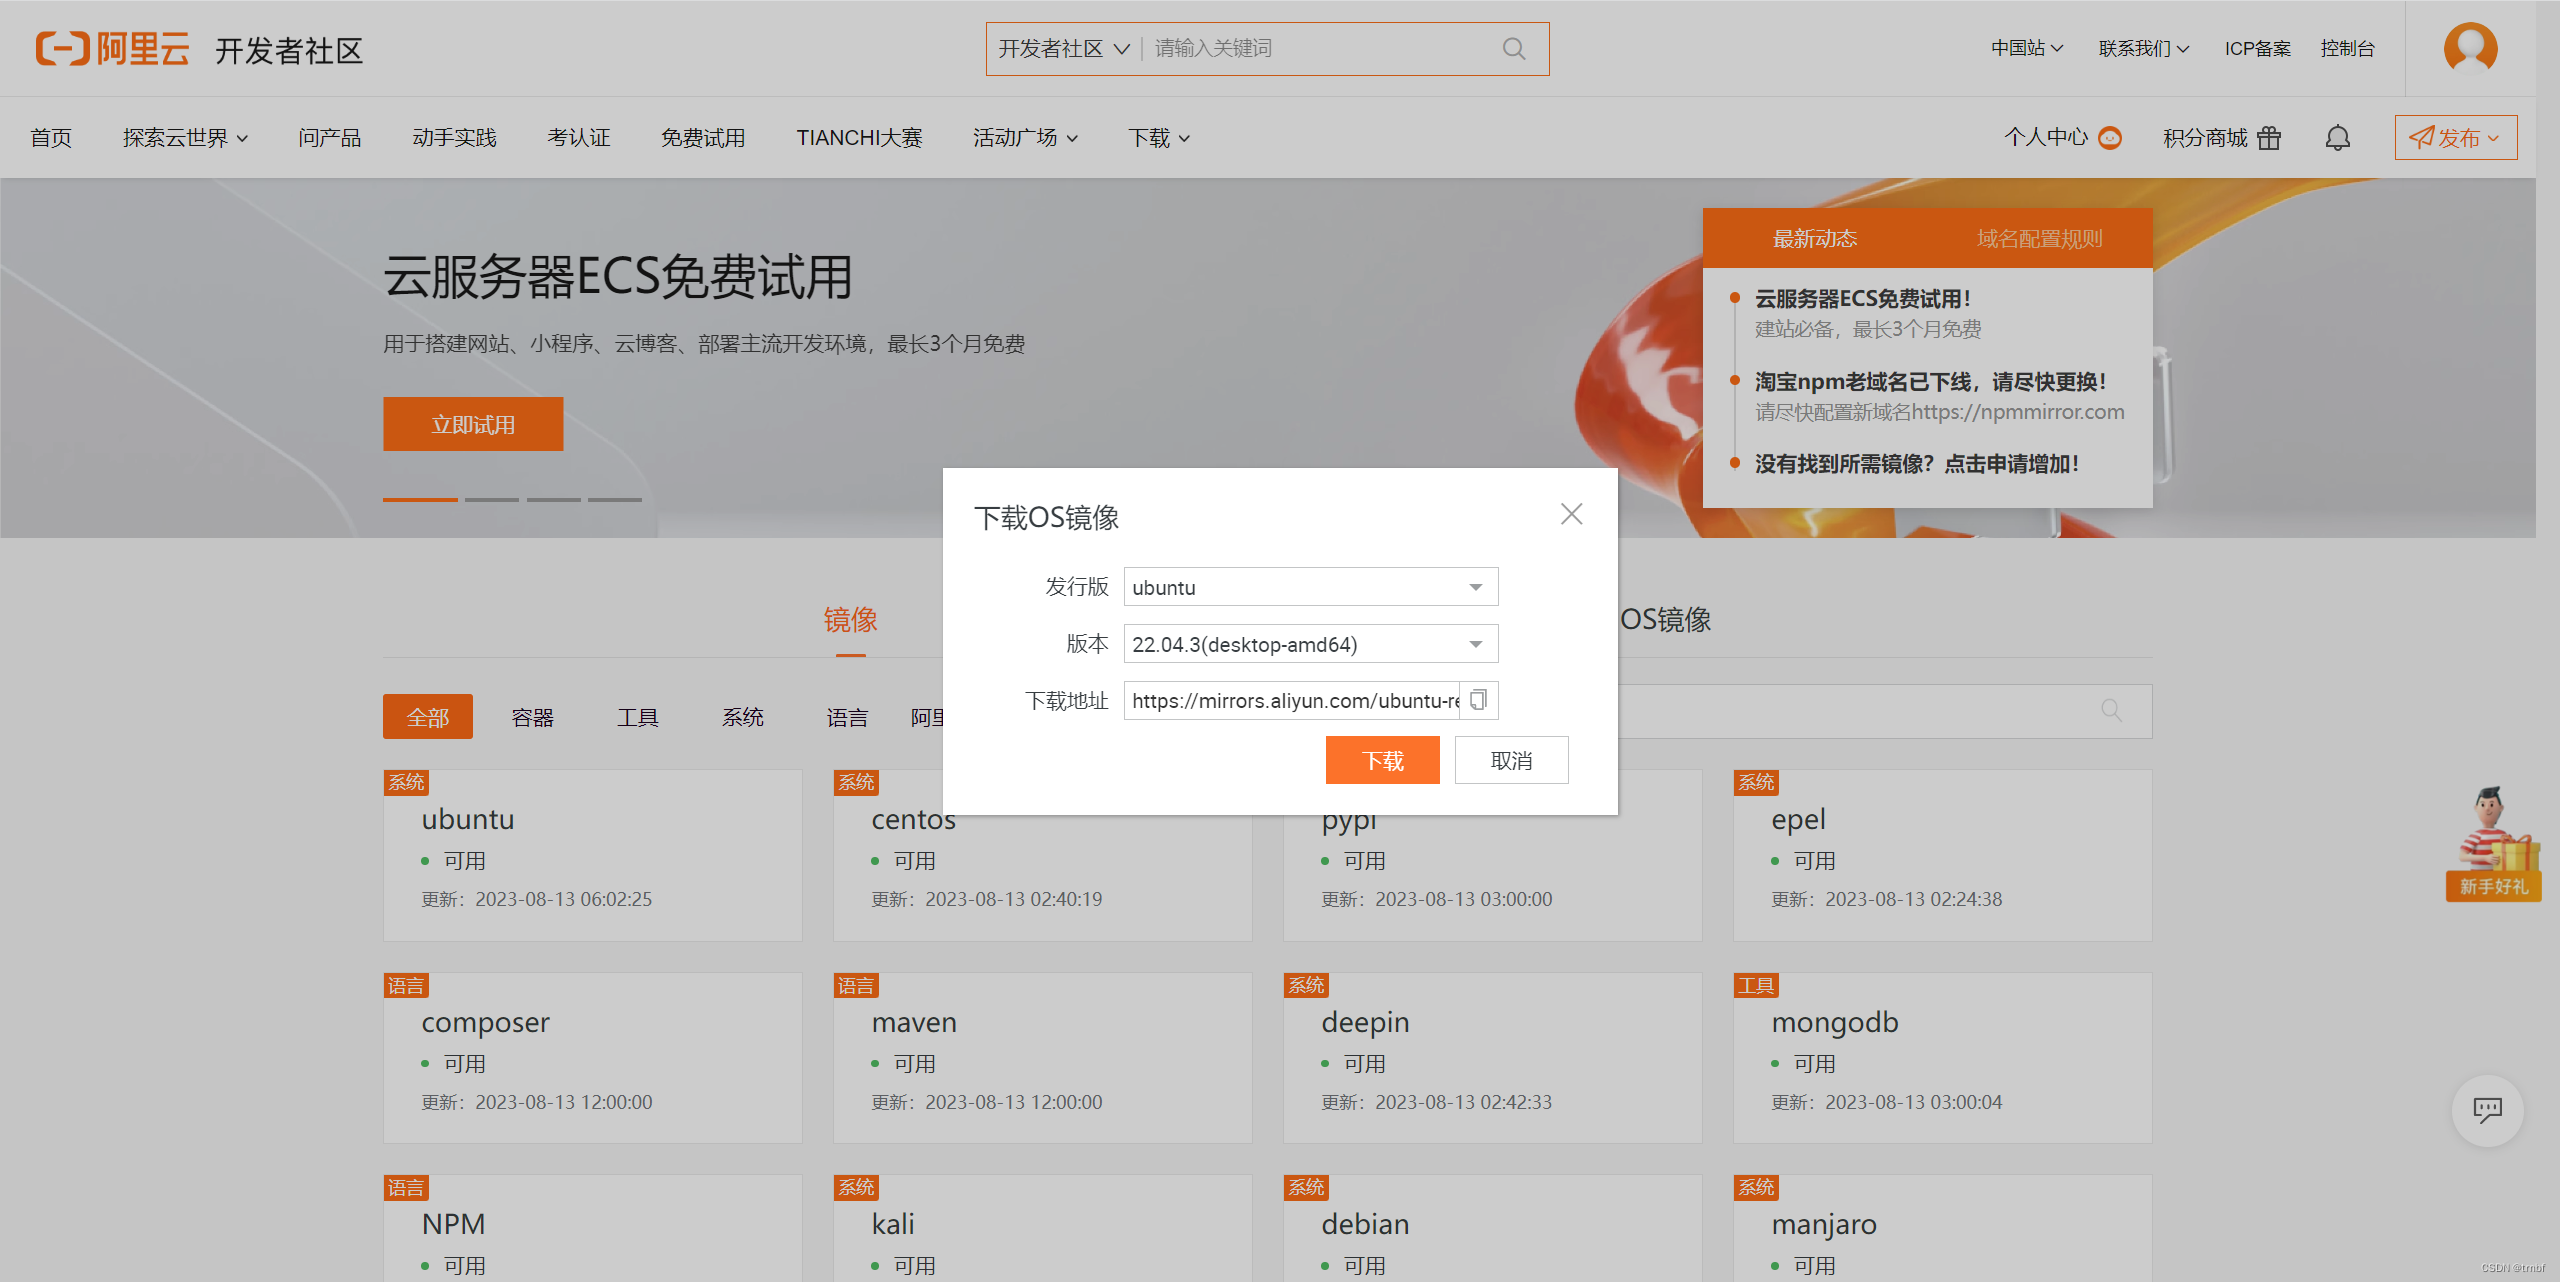Viewport: 2561px width, 1282px height.
Task: Select the 系统 filter tab
Action: 742,716
